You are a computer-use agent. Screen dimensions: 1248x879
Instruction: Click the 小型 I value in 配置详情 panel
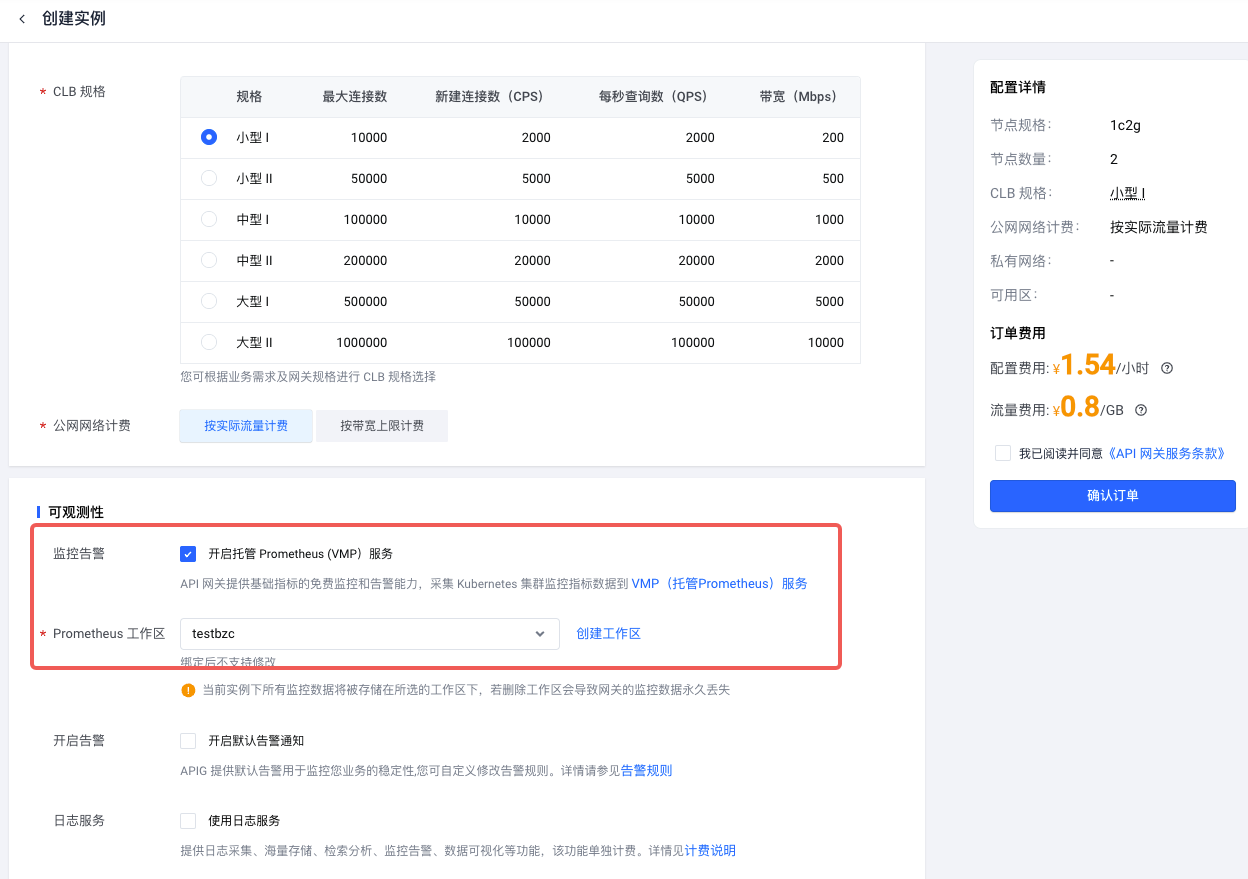pyautogui.click(x=1127, y=193)
